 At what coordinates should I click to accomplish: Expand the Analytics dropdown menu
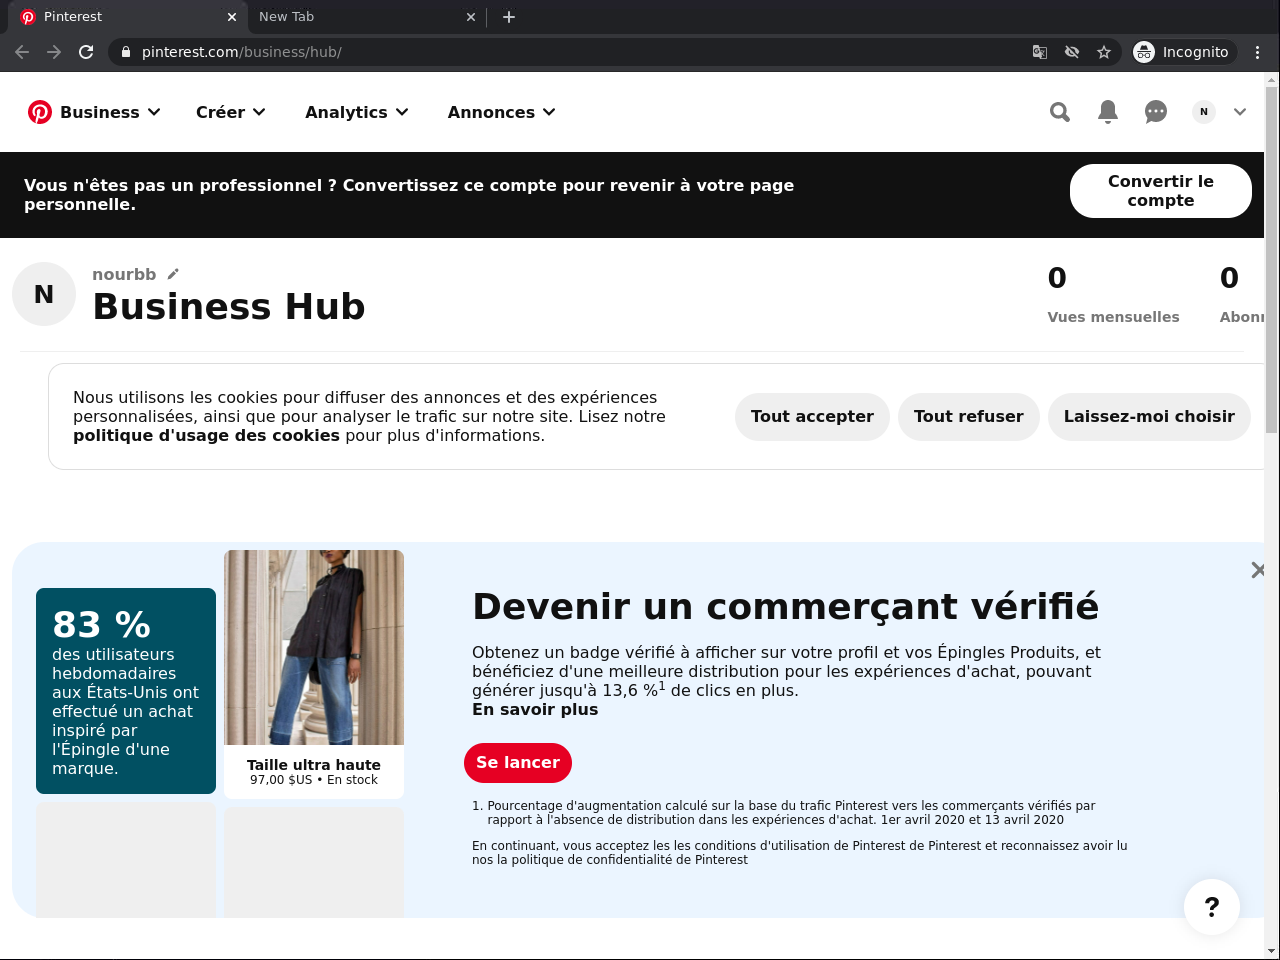[x=357, y=112]
